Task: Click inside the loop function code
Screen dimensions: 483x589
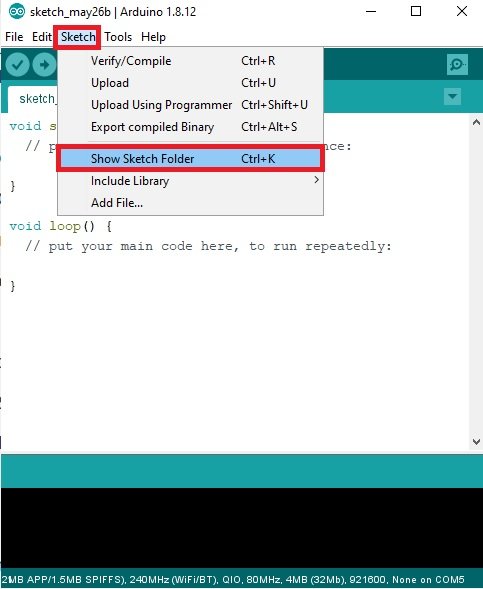Action: coord(209,246)
